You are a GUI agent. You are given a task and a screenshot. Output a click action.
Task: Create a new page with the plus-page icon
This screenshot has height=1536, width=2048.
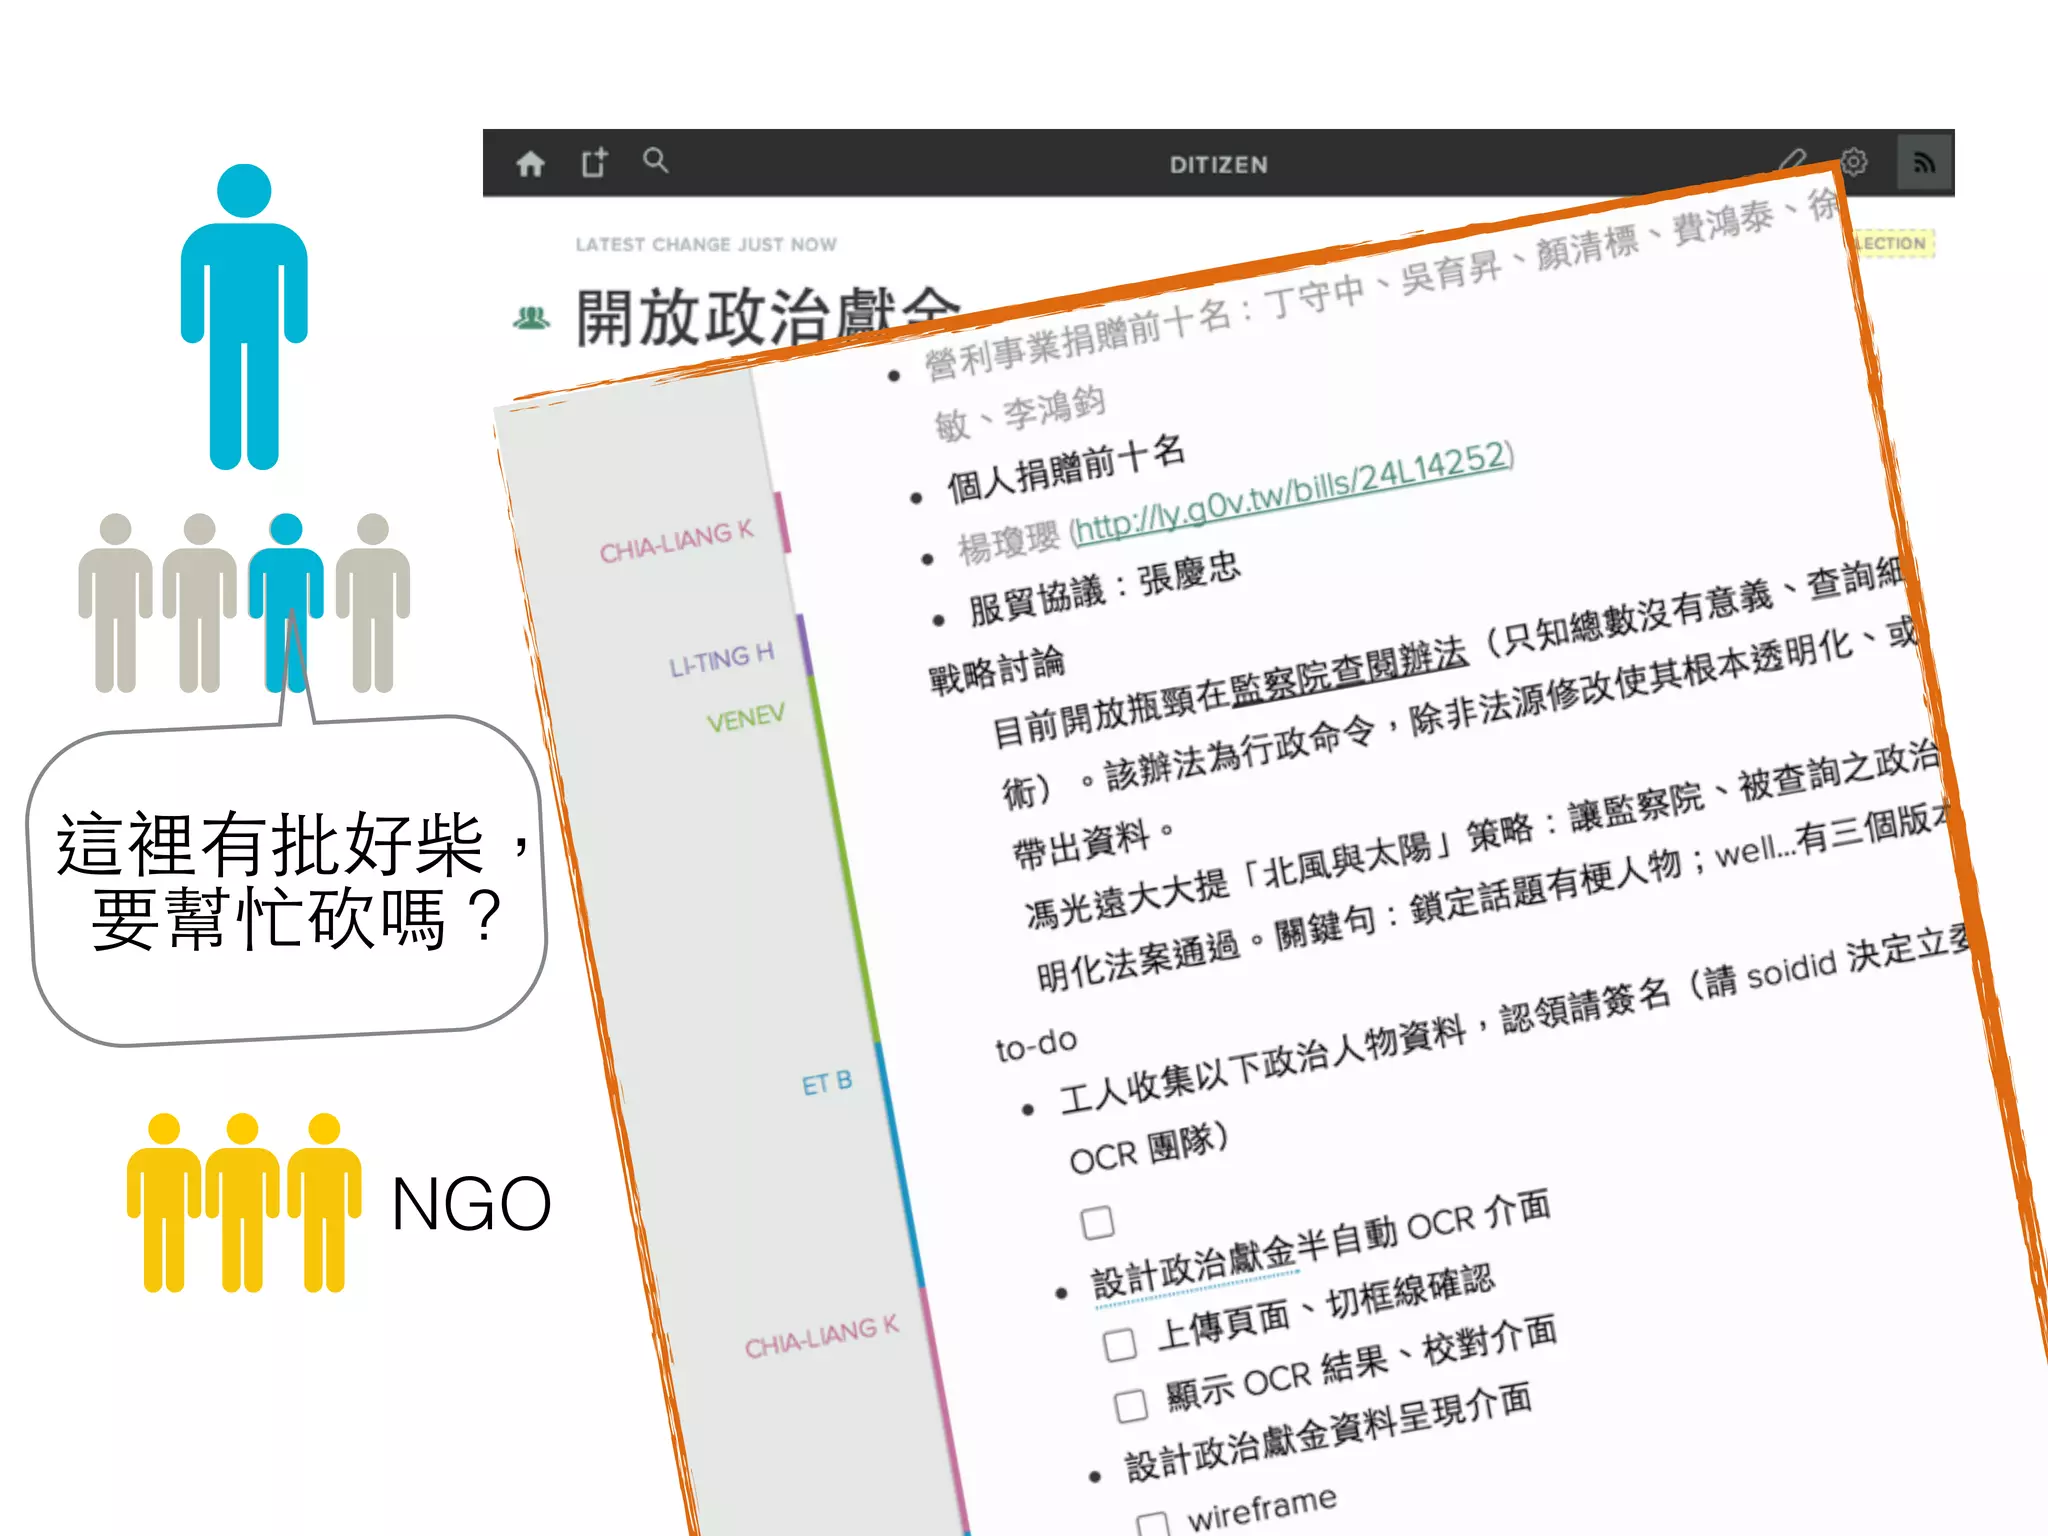595,162
